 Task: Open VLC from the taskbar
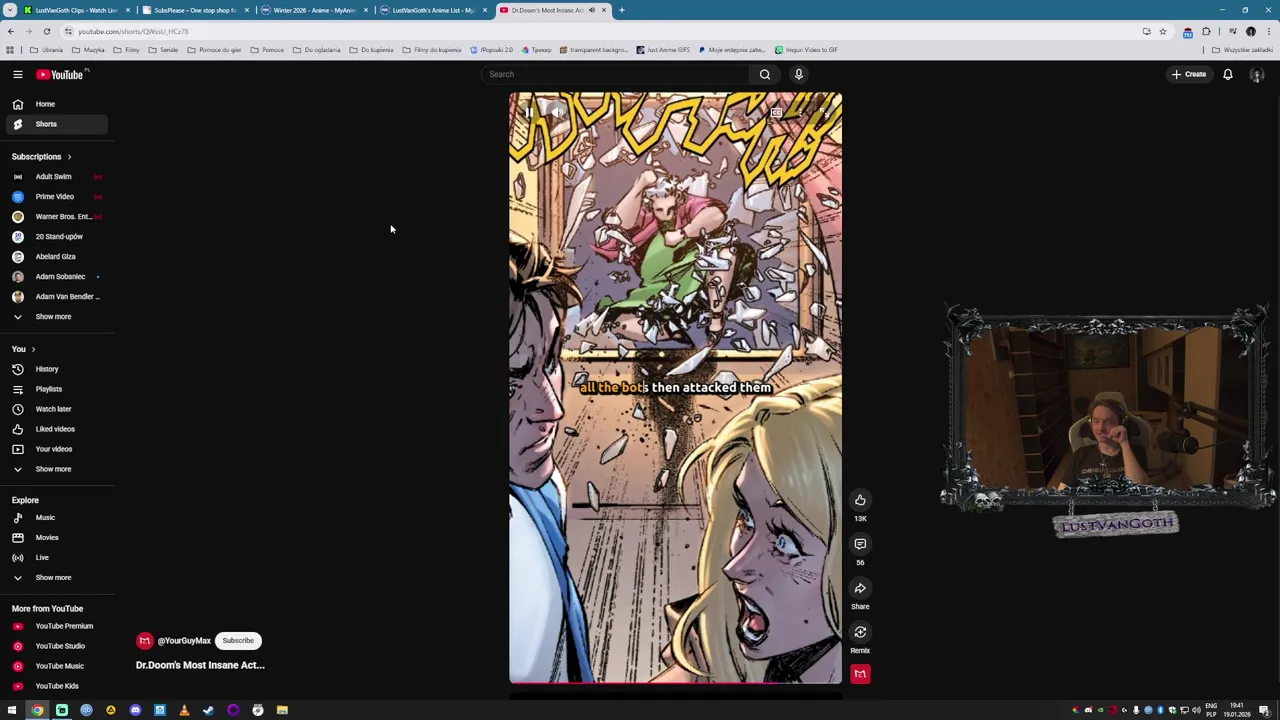tap(184, 711)
